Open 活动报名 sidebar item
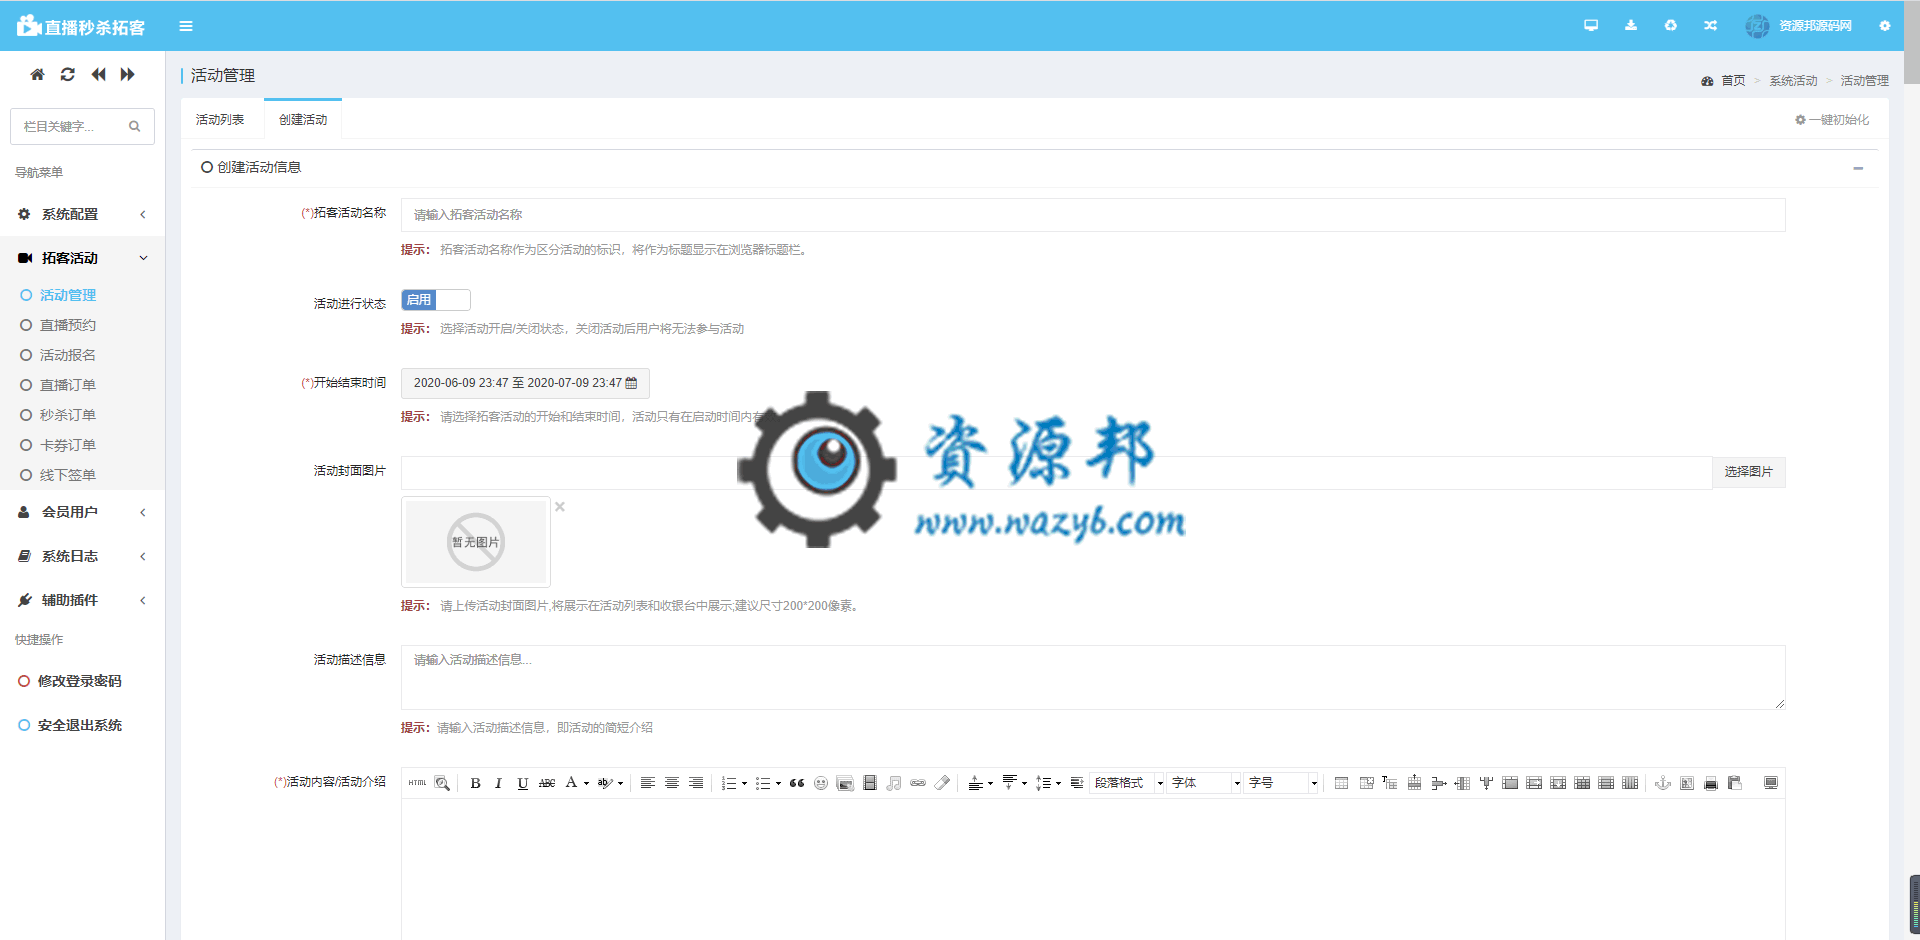Viewport: 1920px width, 940px height. click(68, 355)
